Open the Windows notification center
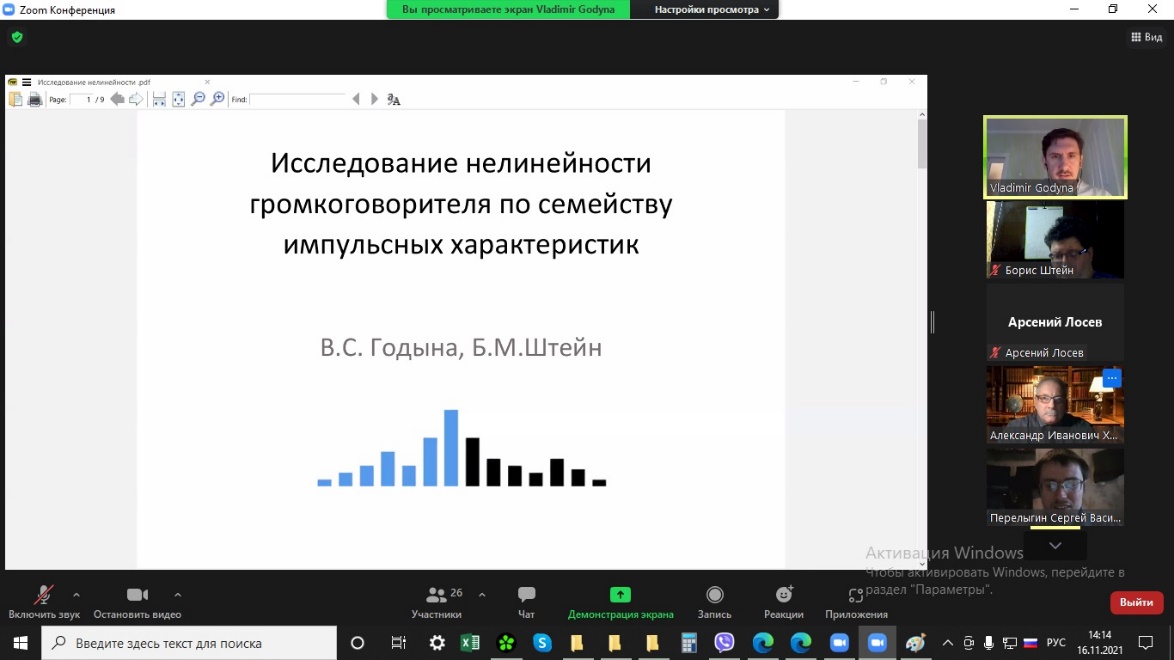 point(1146,643)
